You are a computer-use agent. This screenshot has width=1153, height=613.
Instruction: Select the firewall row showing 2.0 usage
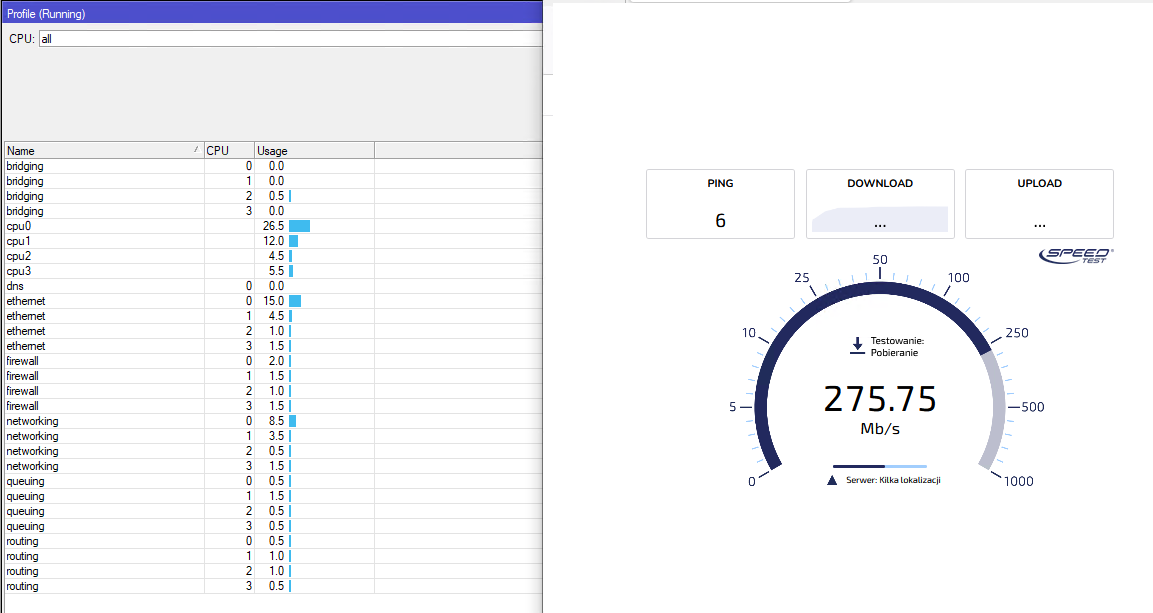click(x=274, y=361)
